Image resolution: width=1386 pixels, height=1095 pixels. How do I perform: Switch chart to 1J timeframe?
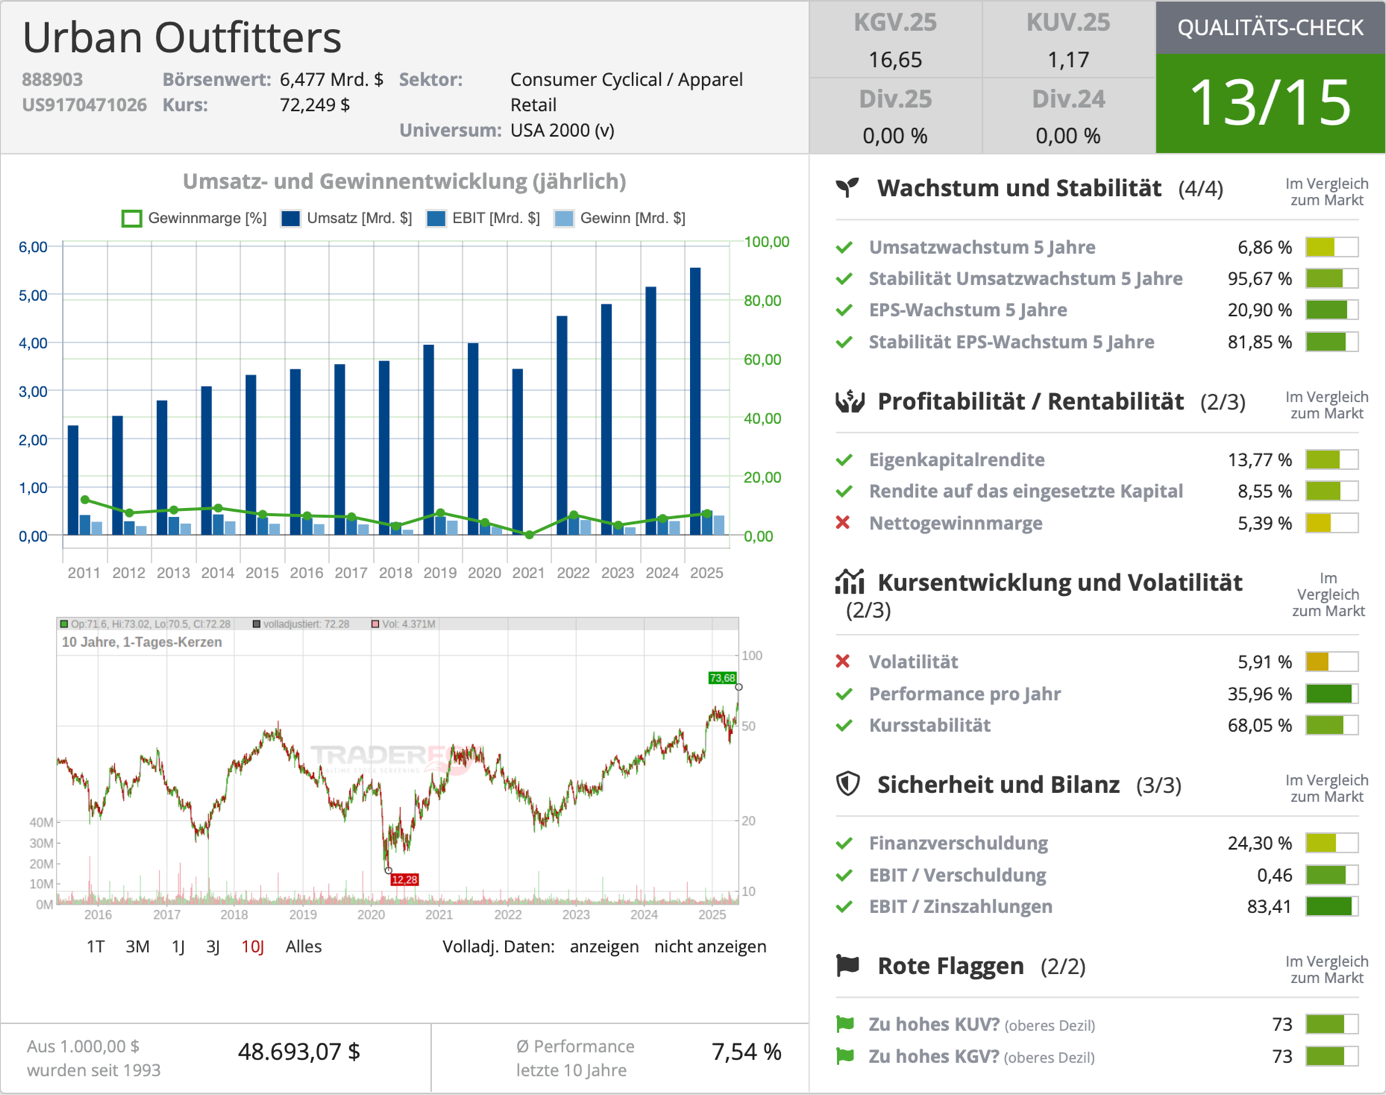[178, 946]
